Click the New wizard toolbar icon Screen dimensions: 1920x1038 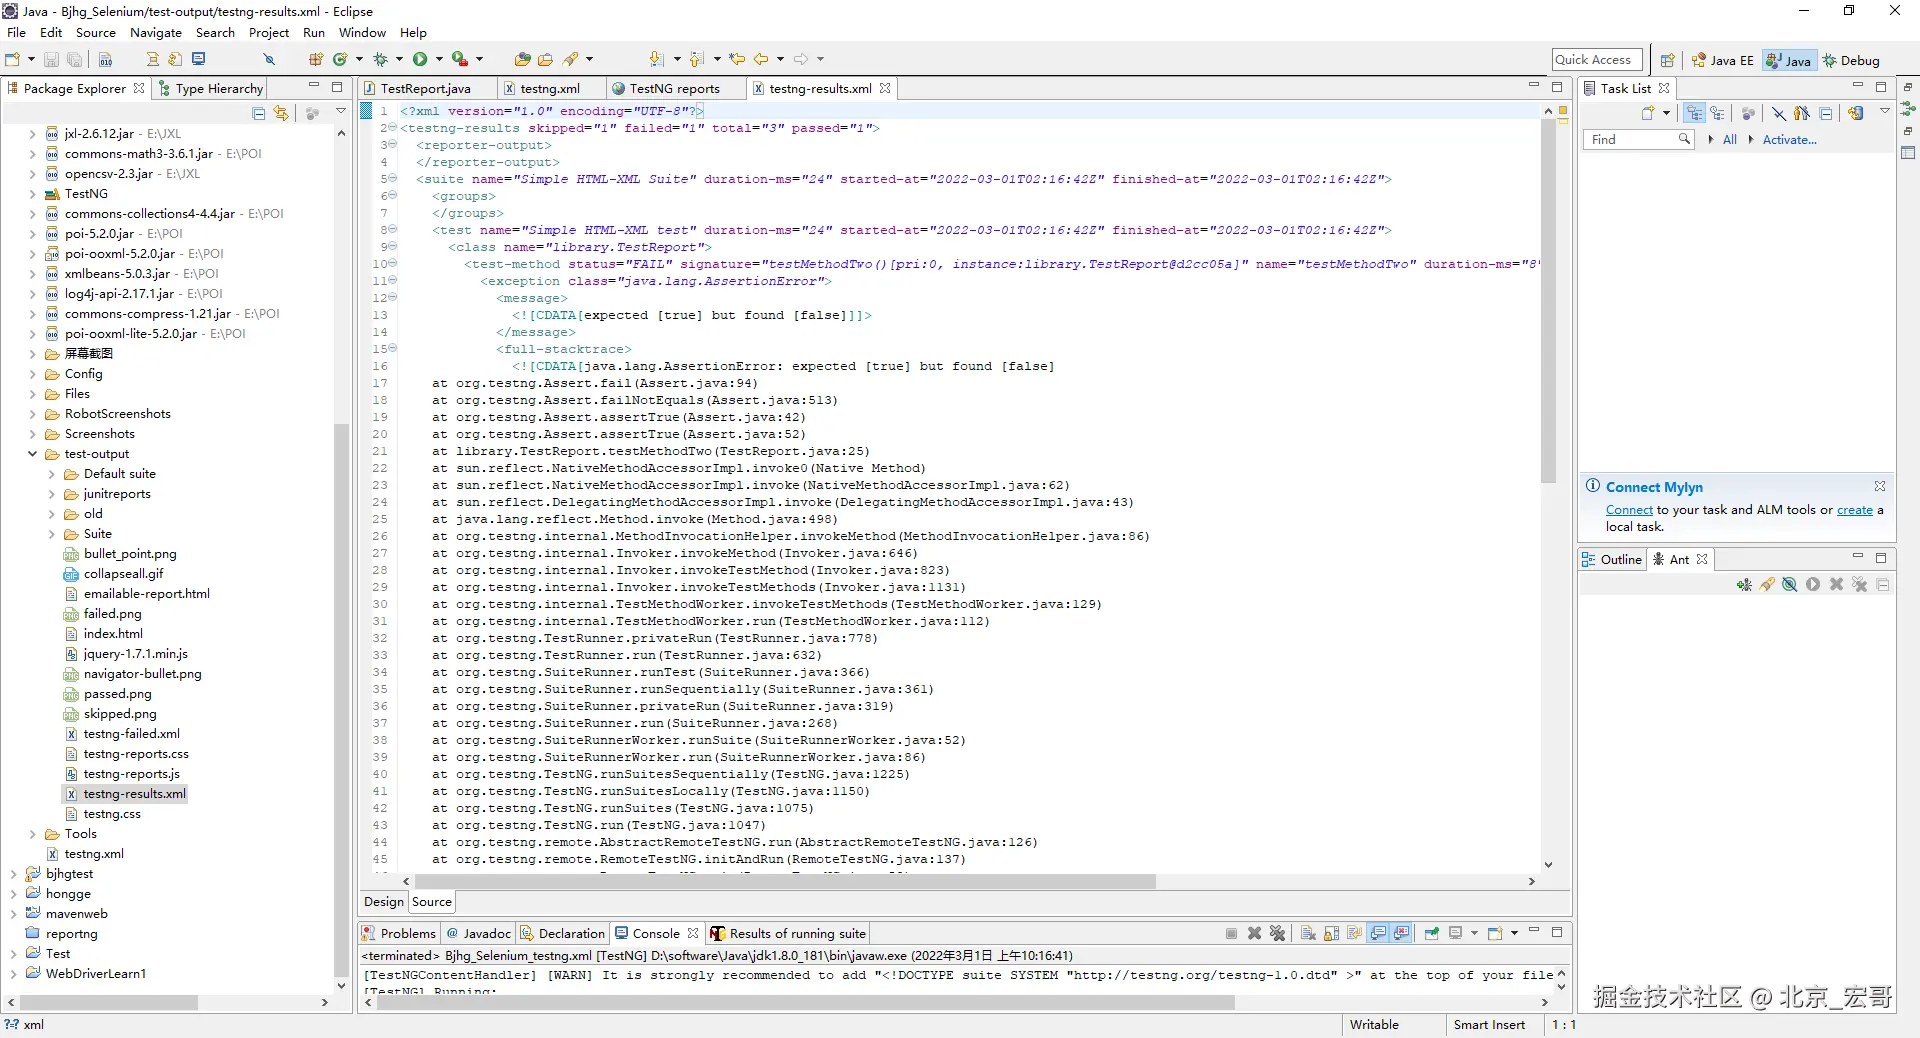tap(13, 60)
